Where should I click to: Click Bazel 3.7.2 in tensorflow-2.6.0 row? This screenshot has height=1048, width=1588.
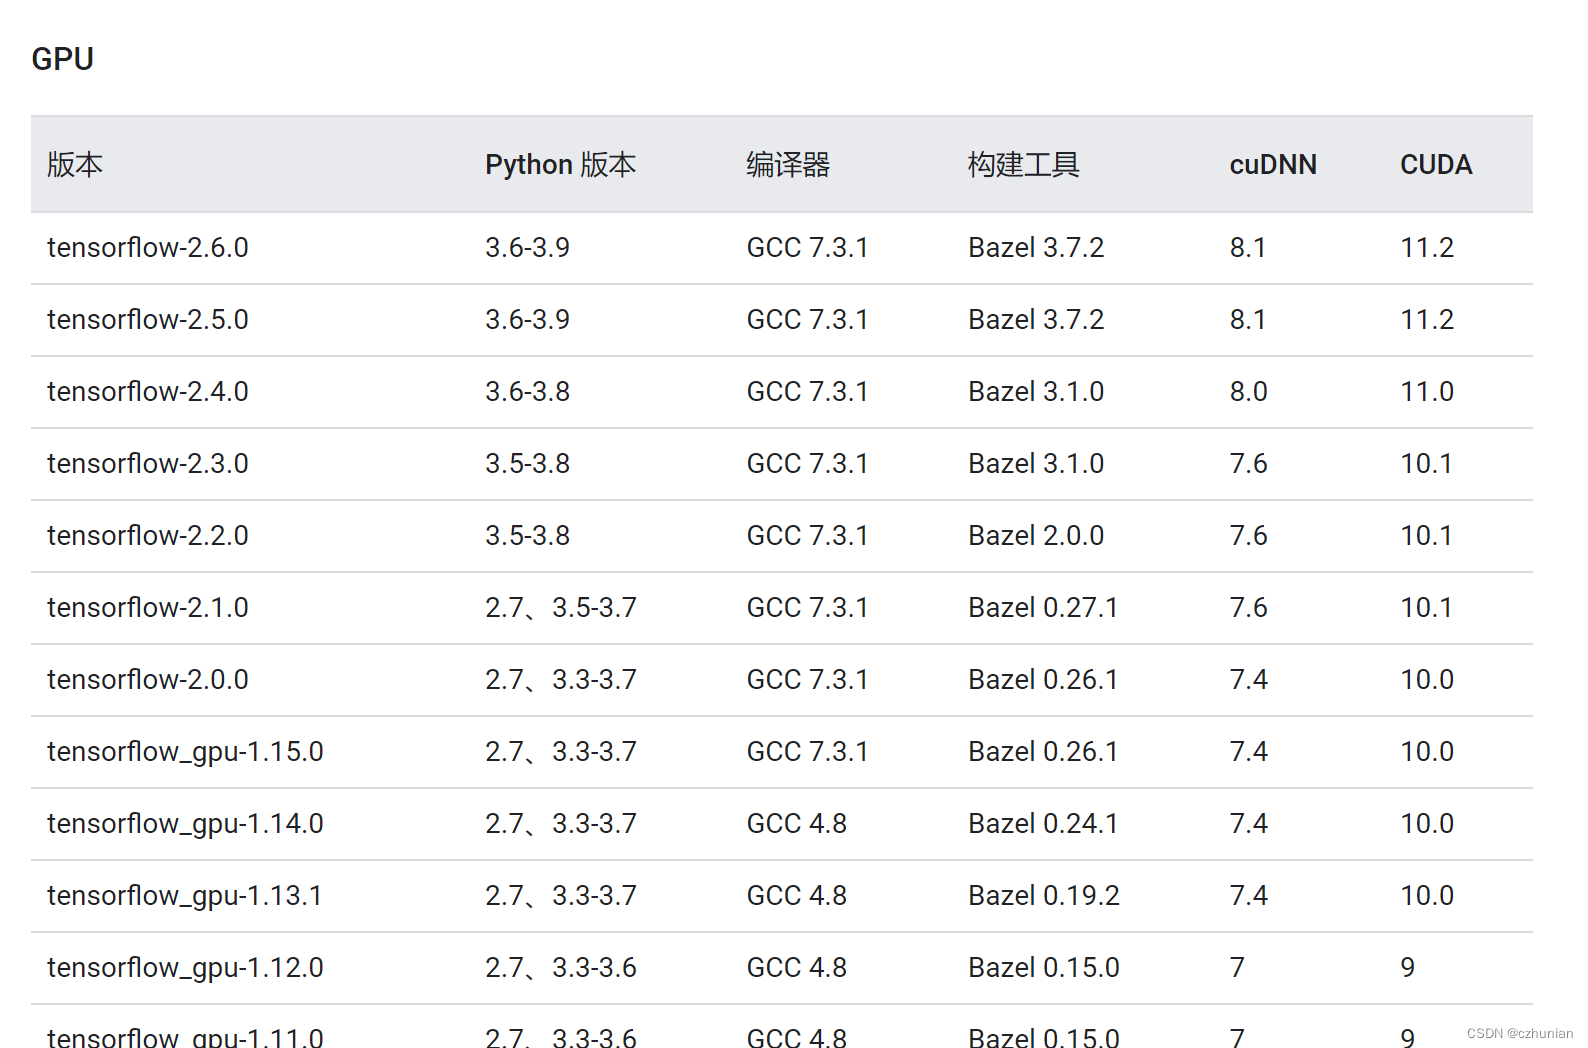coord(1036,247)
